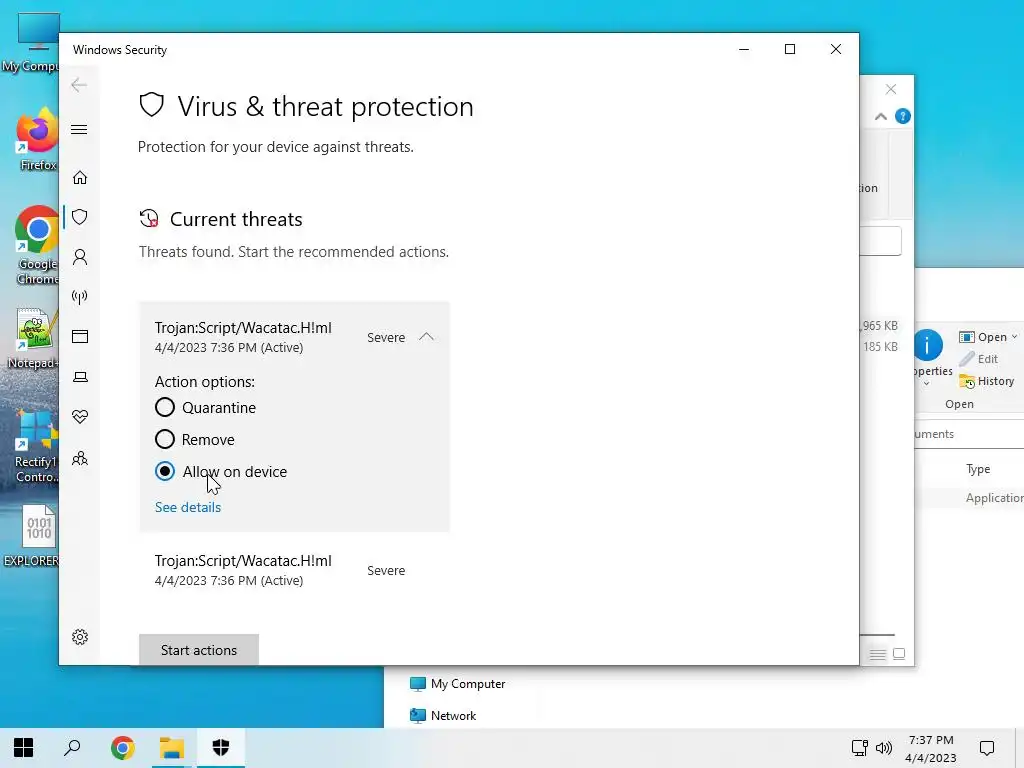The width and height of the screenshot is (1024, 768).
Task: Collapse the Explorer ribbon chevron
Action: [x=880, y=116]
